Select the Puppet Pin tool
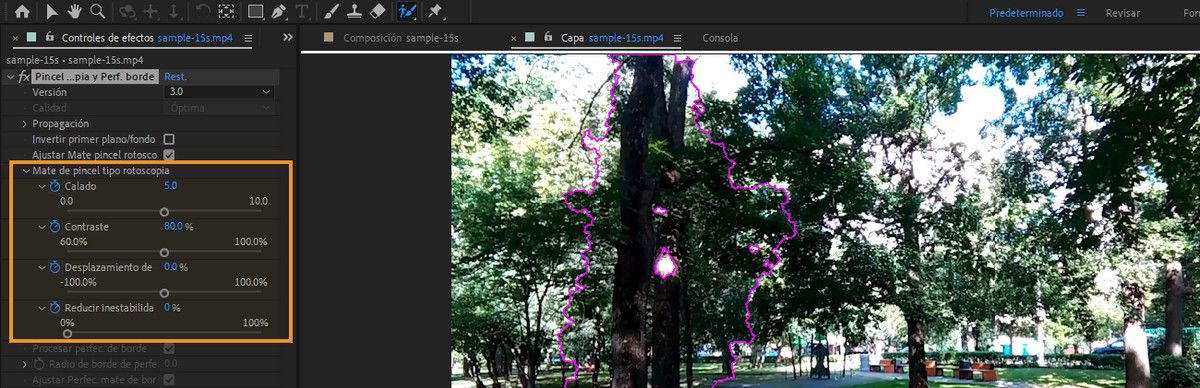The image size is (1200, 388). pyautogui.click(x=435, y=13)
